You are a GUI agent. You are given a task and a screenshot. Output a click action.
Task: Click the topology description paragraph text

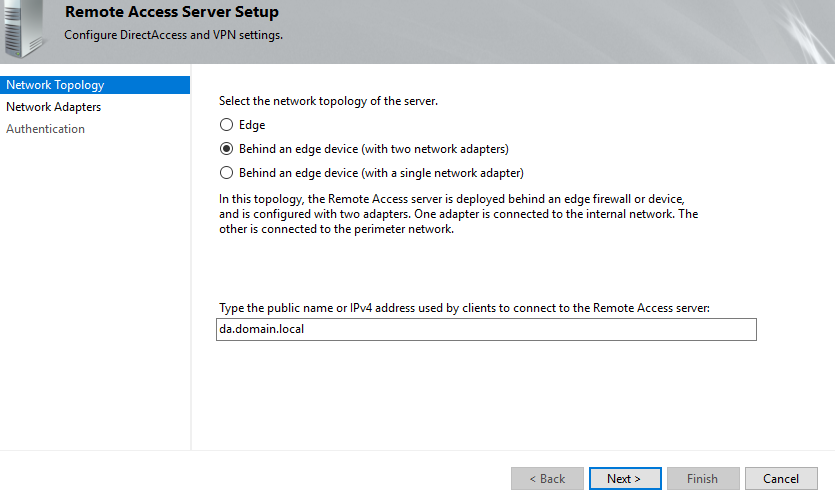tap(458, 214)
